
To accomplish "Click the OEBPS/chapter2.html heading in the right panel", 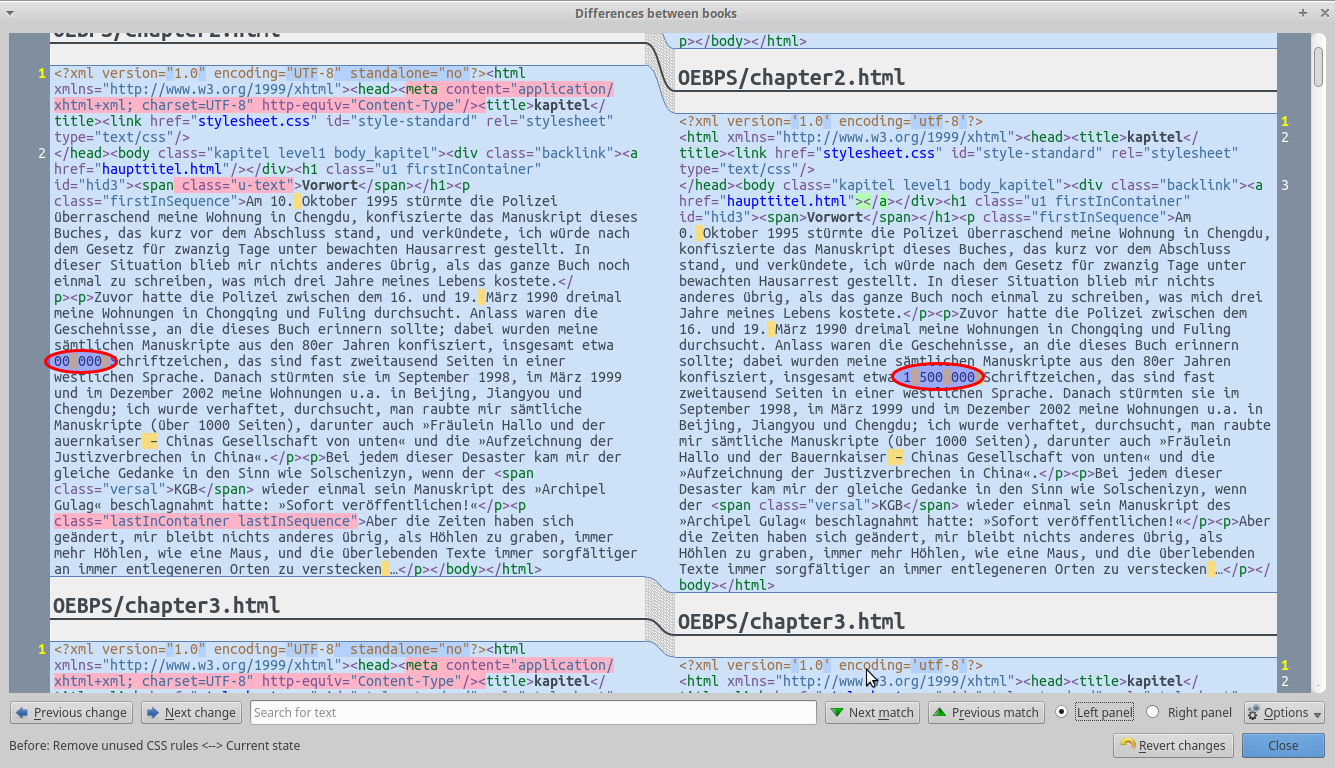I will [x=791, y=77].
